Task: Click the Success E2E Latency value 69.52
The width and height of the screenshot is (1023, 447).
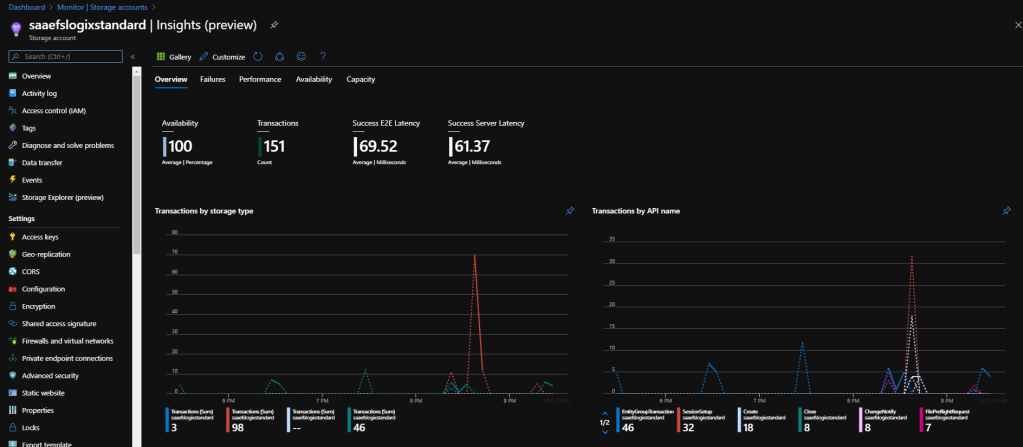Action: pos(378,146)
